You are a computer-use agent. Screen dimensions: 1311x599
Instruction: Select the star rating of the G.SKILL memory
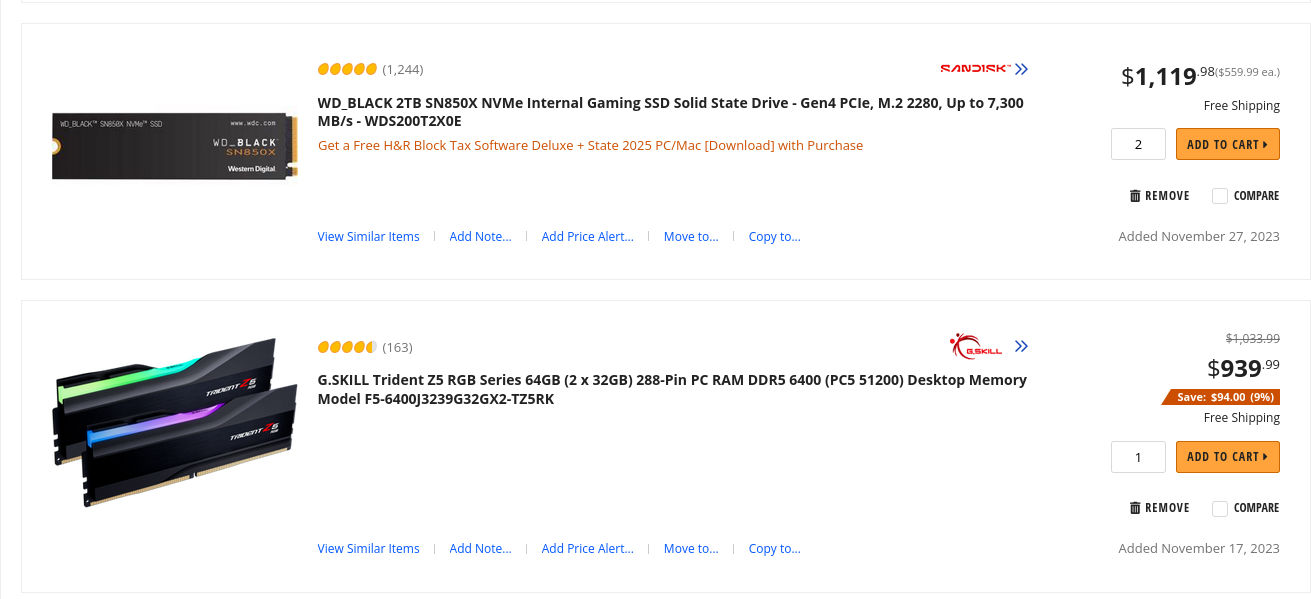pos(345,347)
